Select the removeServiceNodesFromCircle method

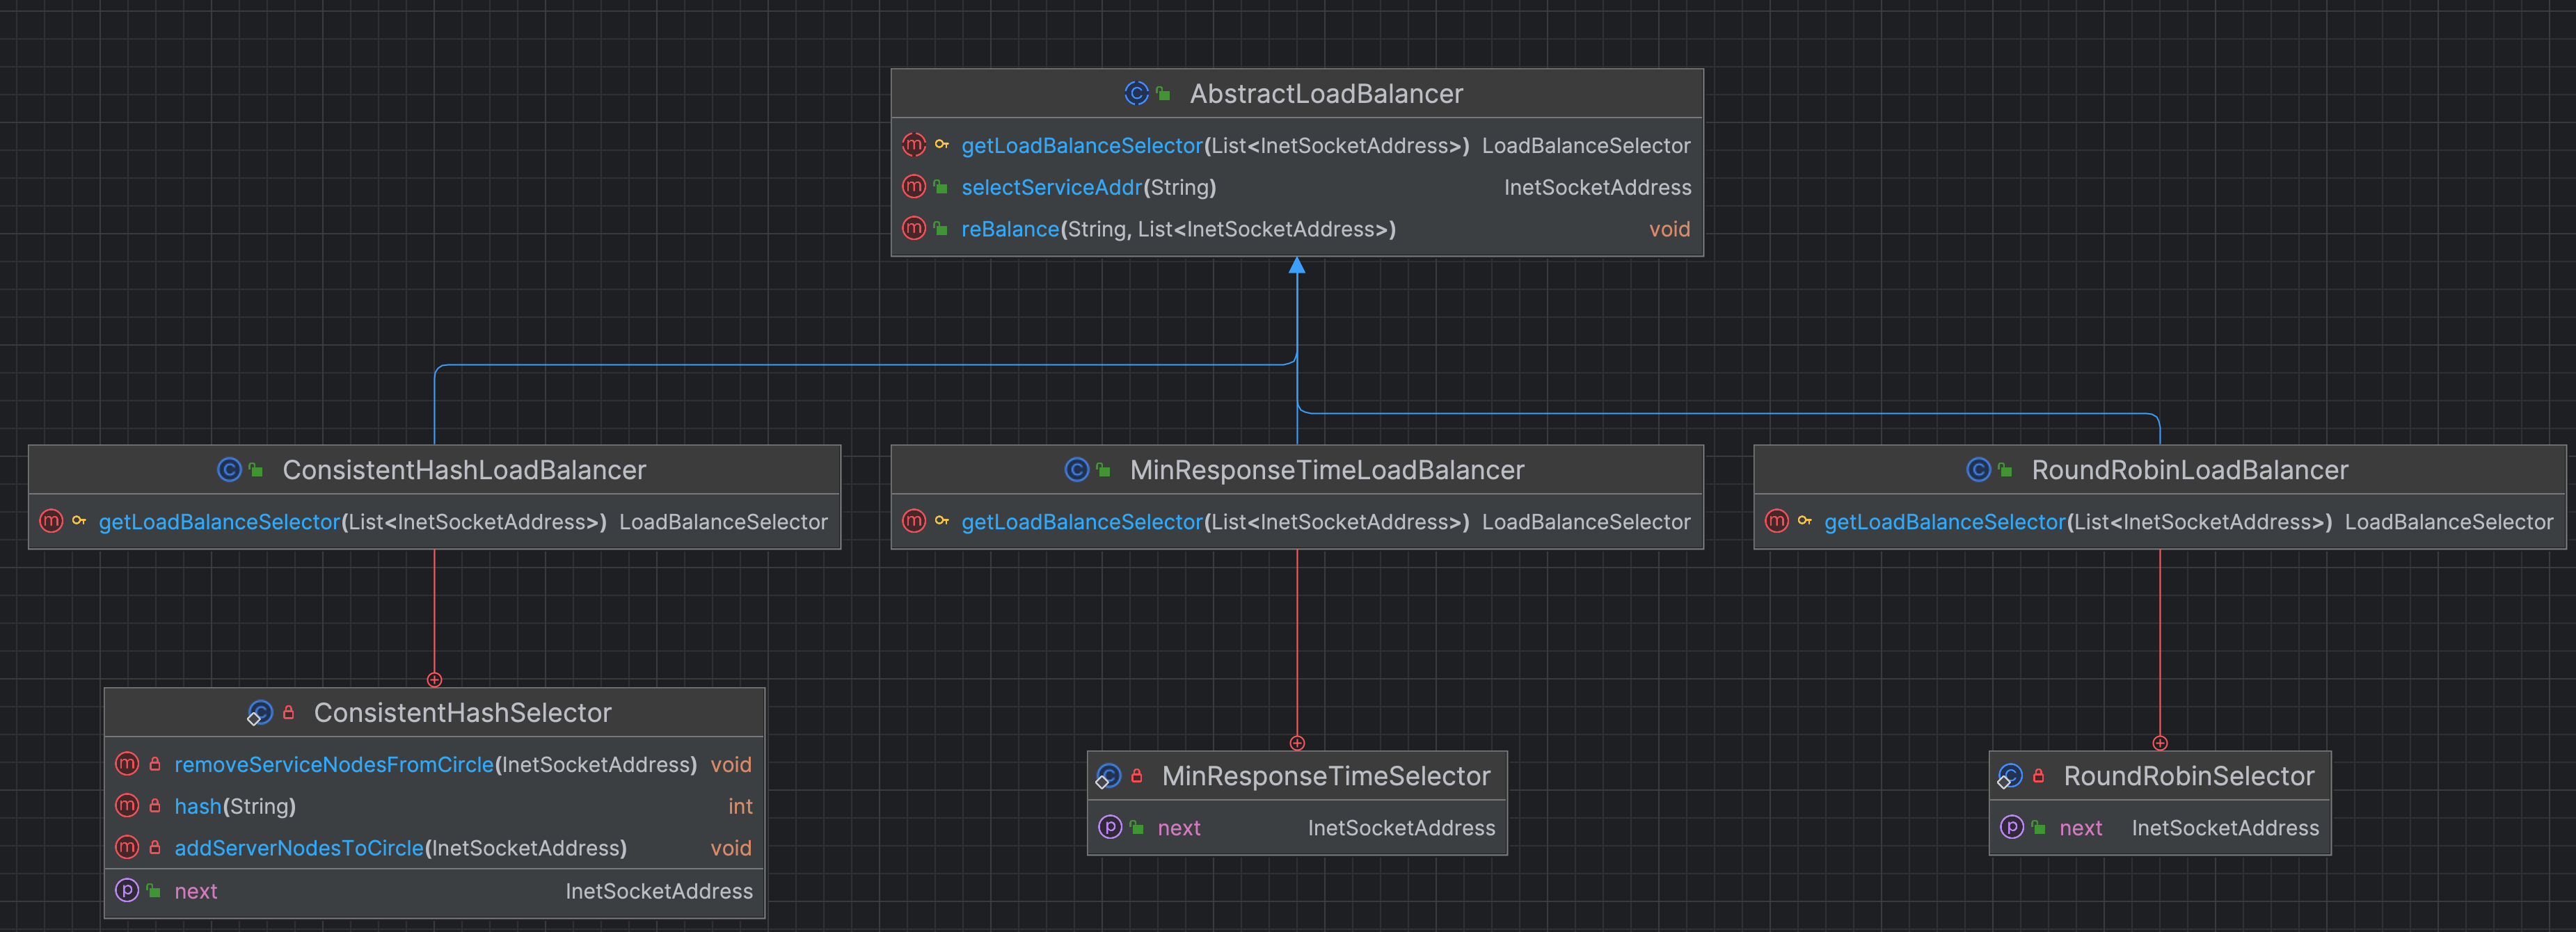point(334,765)
